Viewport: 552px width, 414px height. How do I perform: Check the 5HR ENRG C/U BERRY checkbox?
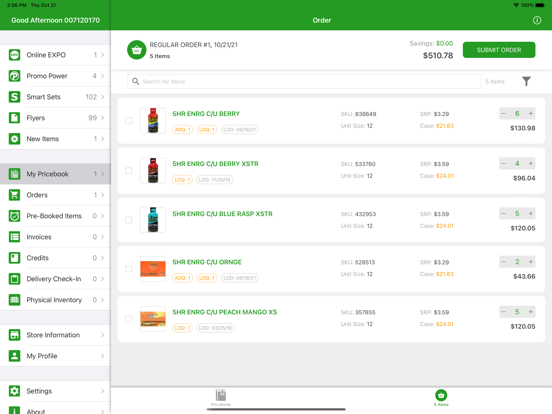click(129, 120)
